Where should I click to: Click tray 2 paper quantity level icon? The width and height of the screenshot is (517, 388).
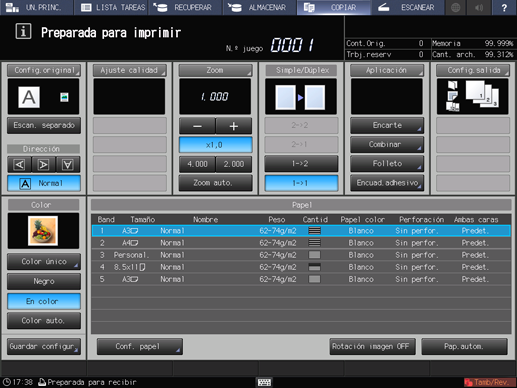point(315,243)
